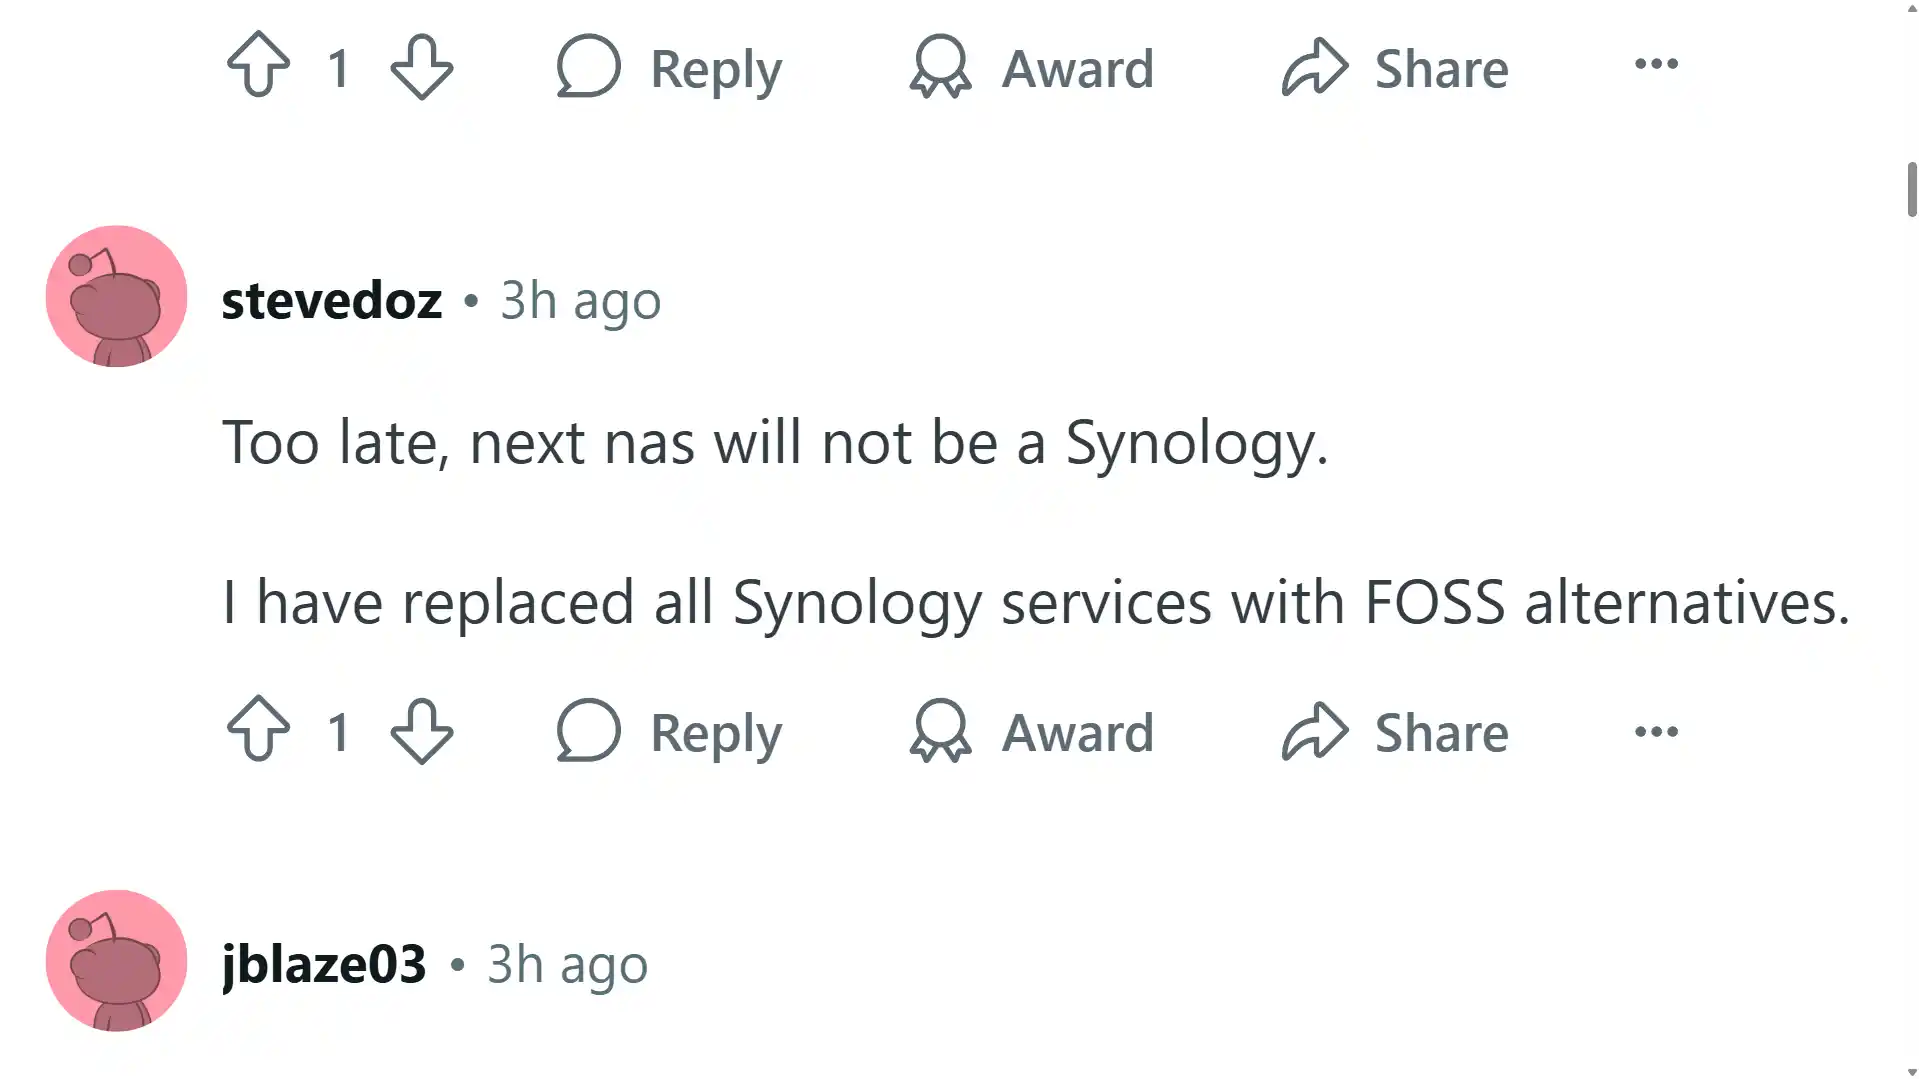
Task: Open more options for stevedoz's comment
Action: point(1656,732)
